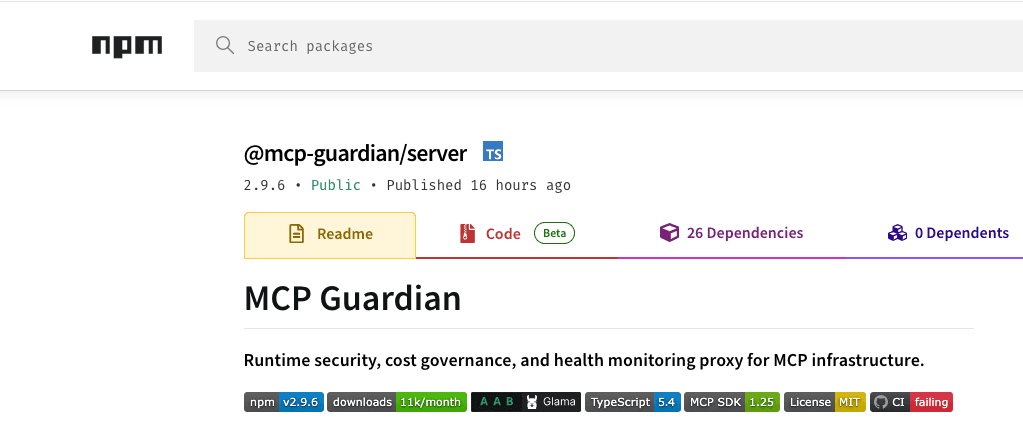Focus the Search packages field
The height and width of the screenshot is (437, 1023).
pyautogui.click(x=608, y=46)
